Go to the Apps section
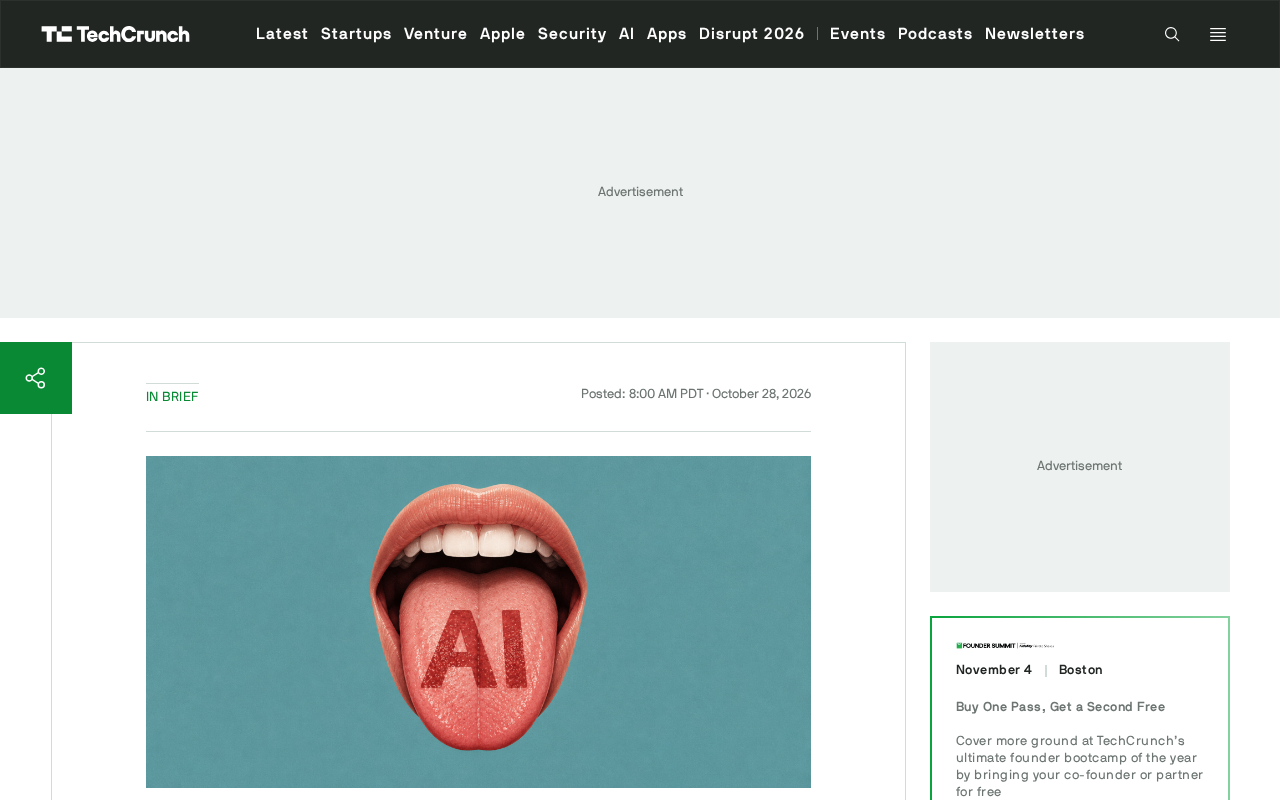This screenshot has height=800, width=1280. (x=667, y=34)
